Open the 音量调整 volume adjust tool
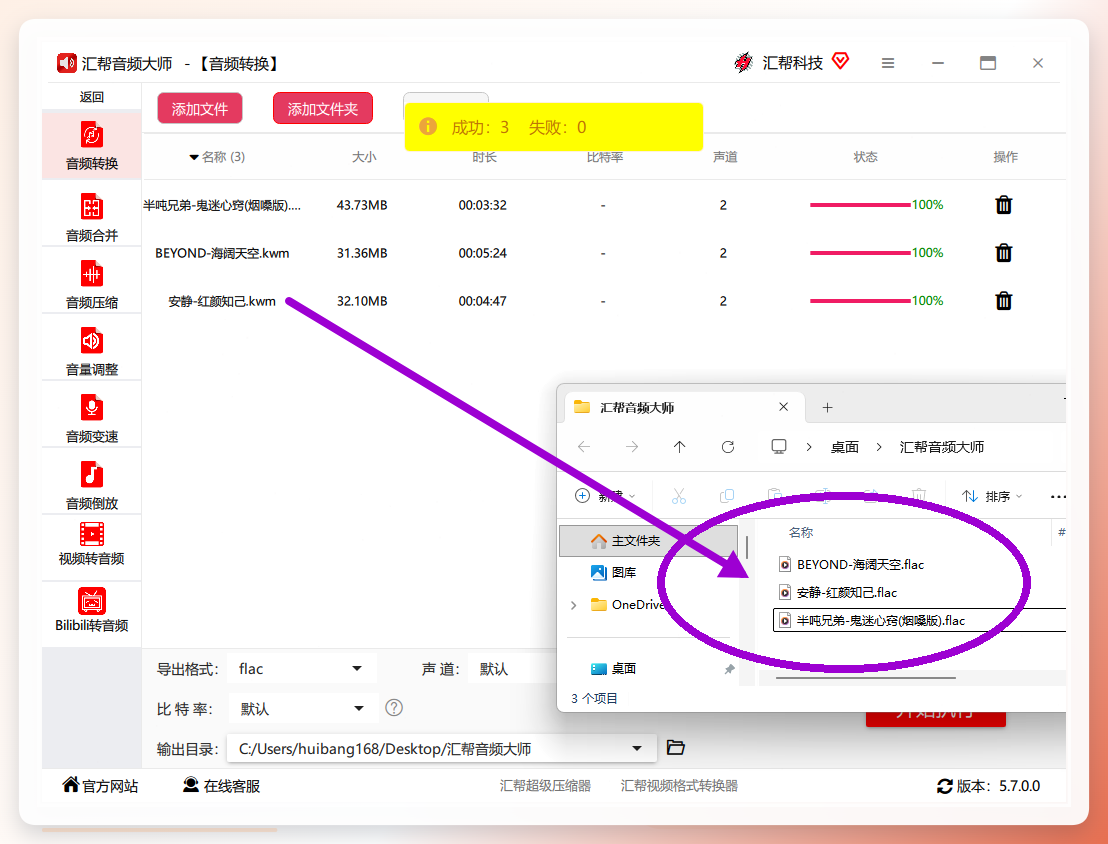 [x=92, y=351]
